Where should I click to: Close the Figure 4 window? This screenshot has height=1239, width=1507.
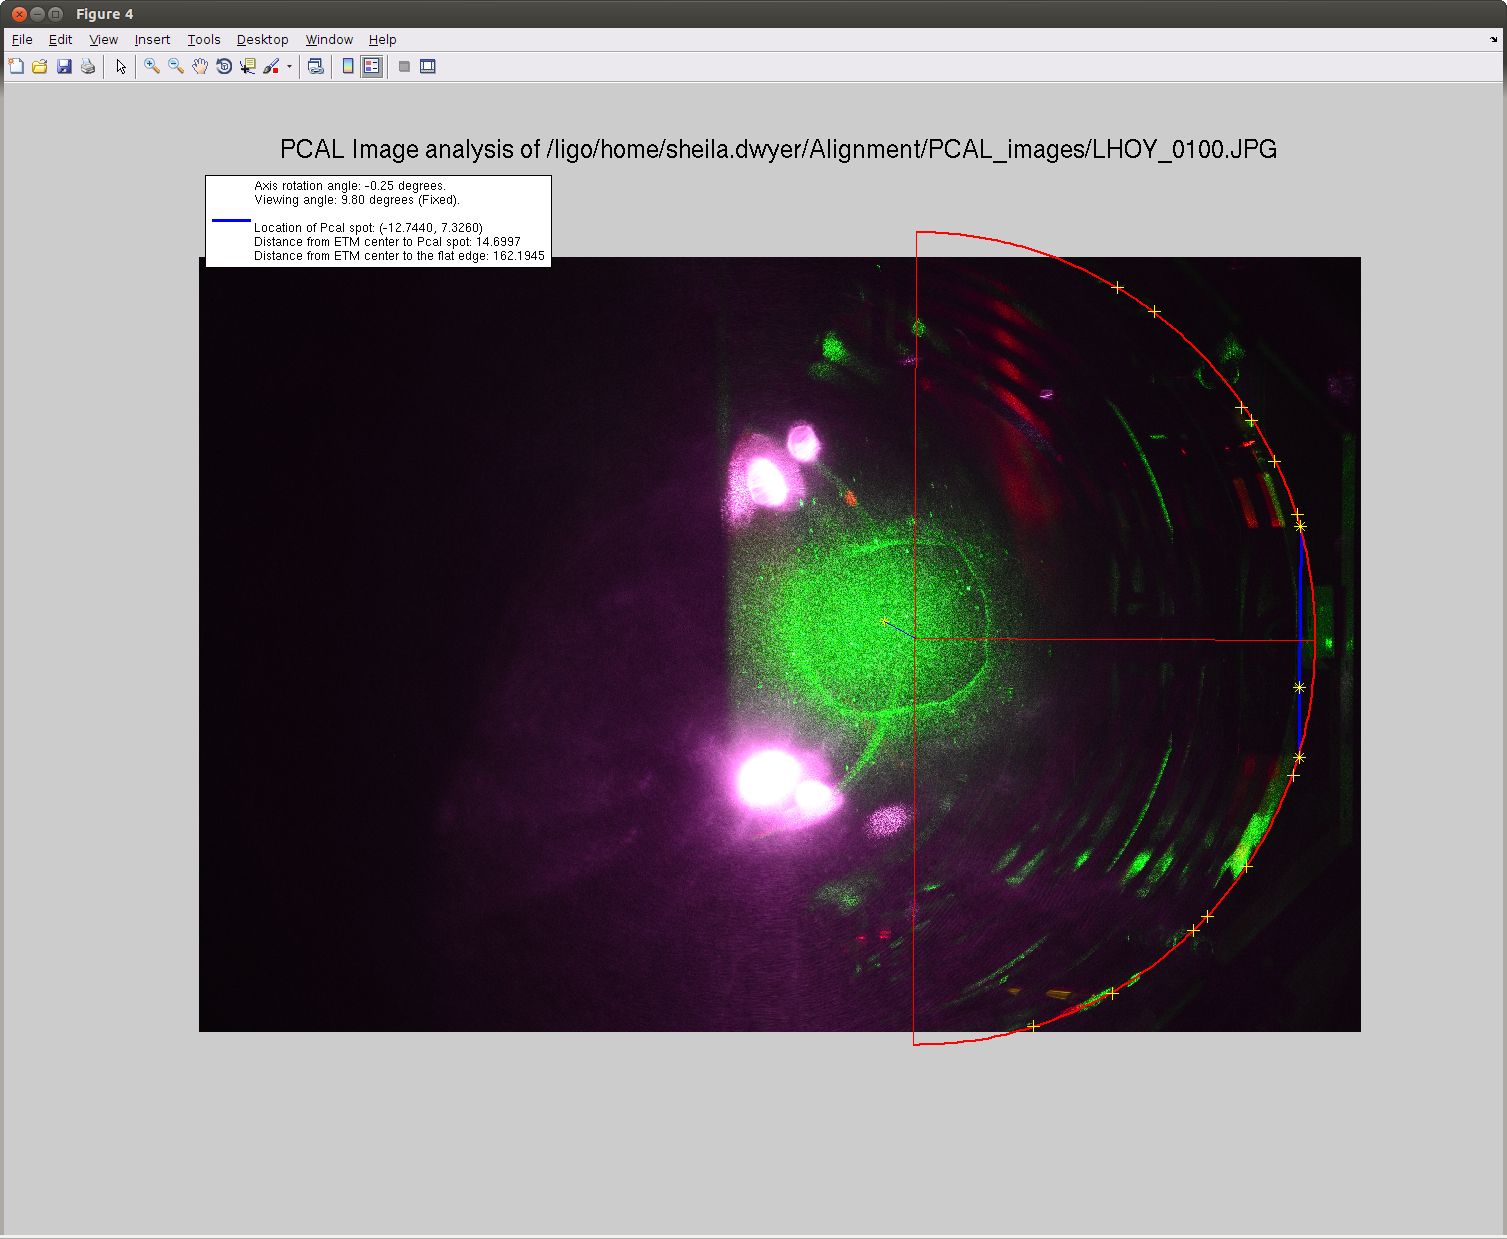coord(18,14)
